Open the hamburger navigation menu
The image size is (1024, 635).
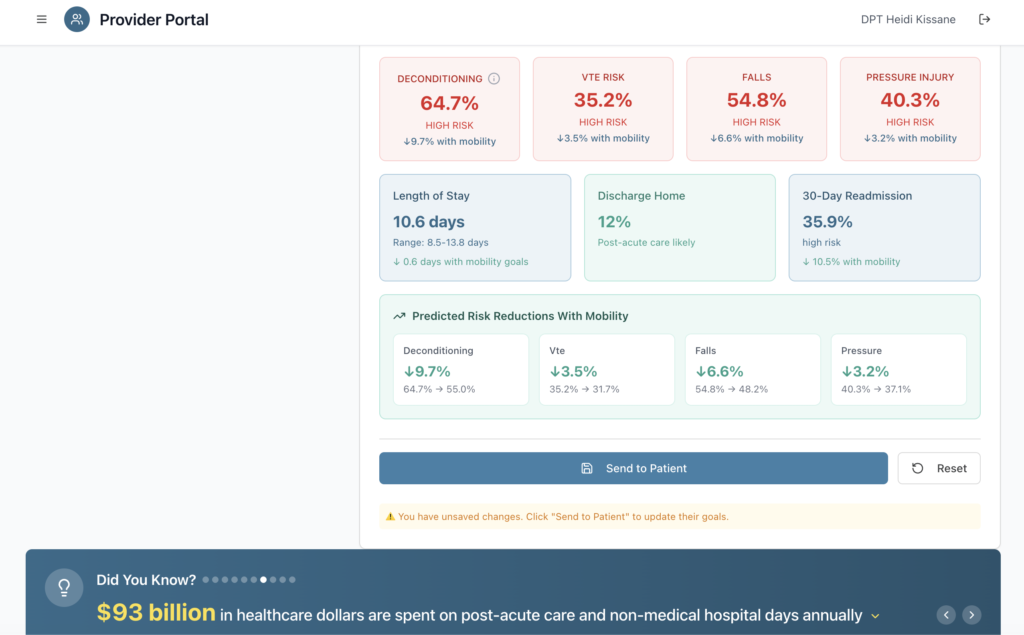click(x=41, y=19)
